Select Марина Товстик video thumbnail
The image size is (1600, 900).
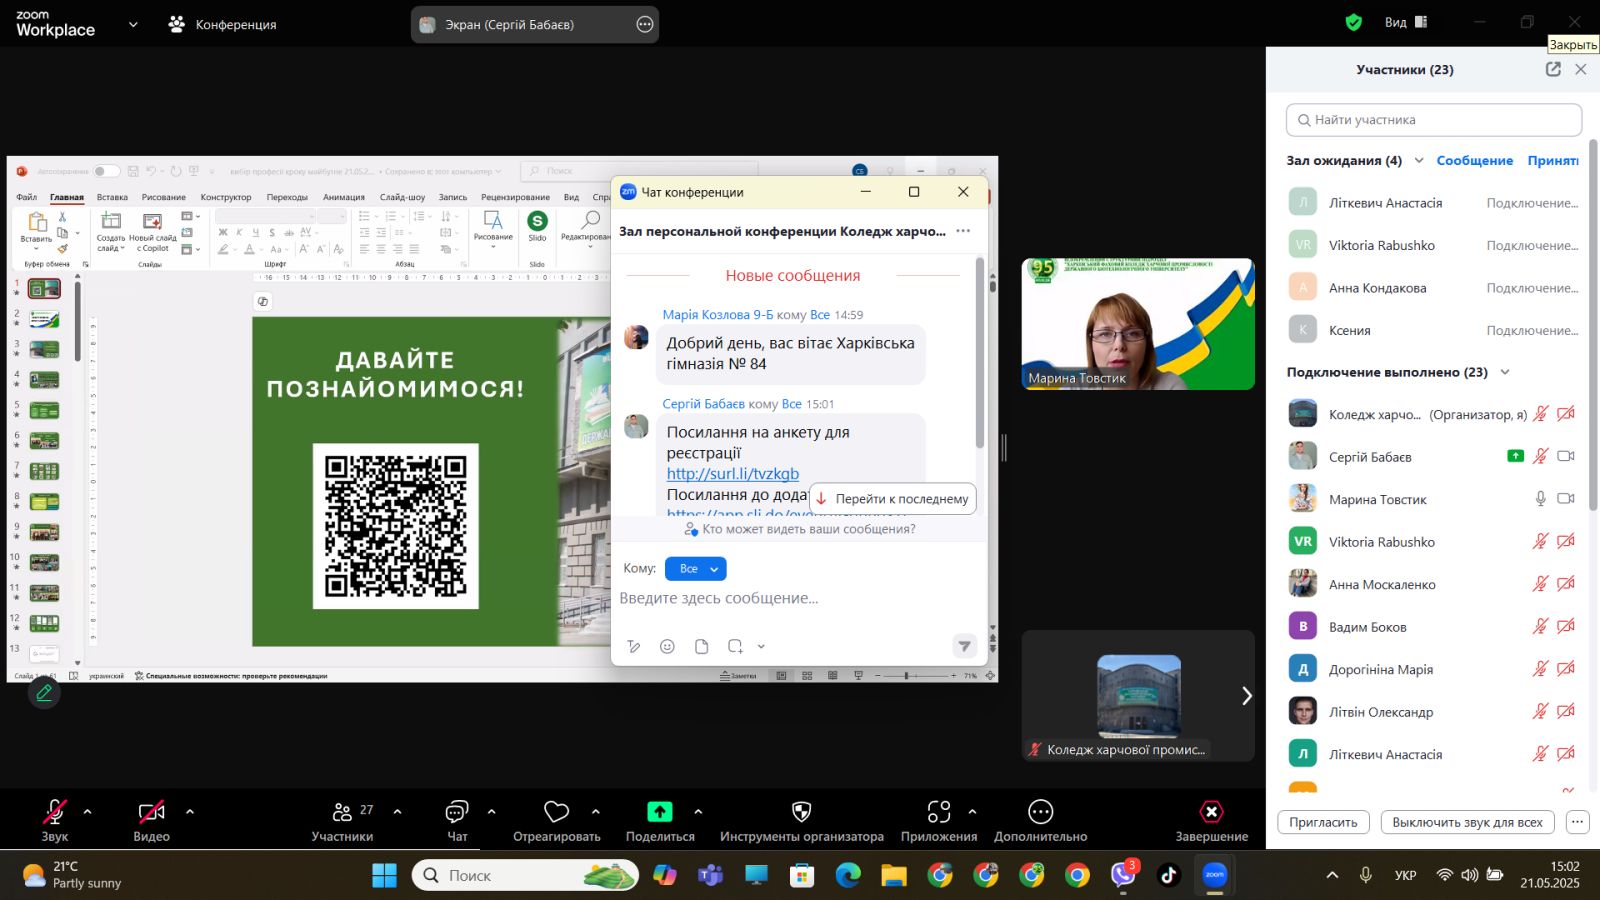(x=1138, y=324)
